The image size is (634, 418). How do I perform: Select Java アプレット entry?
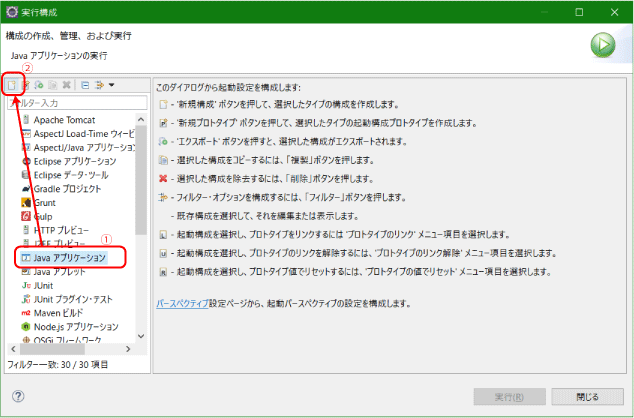coord(59,272)
